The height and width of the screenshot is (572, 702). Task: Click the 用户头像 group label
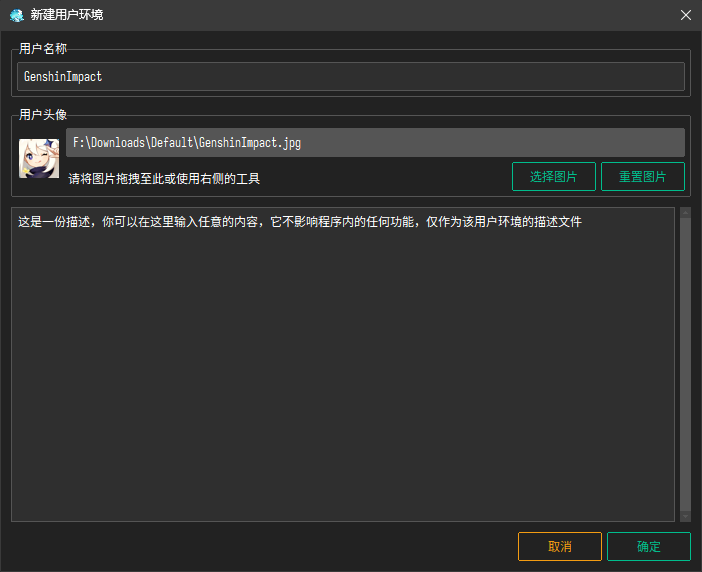43,115
